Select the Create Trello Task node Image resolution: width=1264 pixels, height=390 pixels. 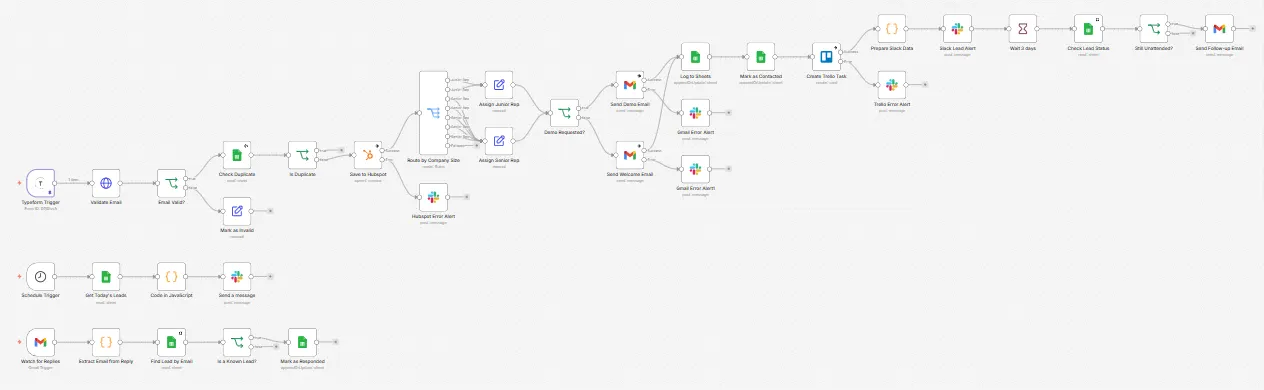coord(827,57)
